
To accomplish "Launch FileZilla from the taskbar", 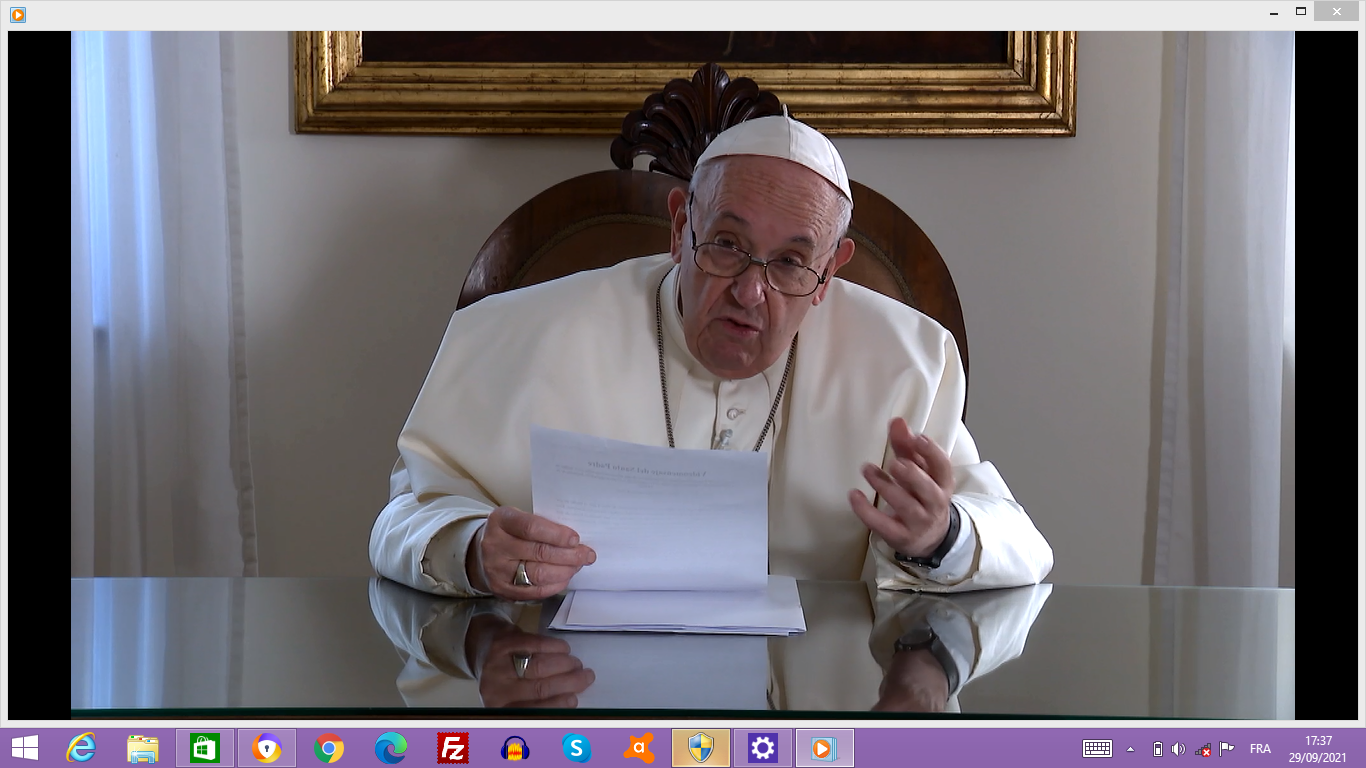I will [x=453, y=748].
